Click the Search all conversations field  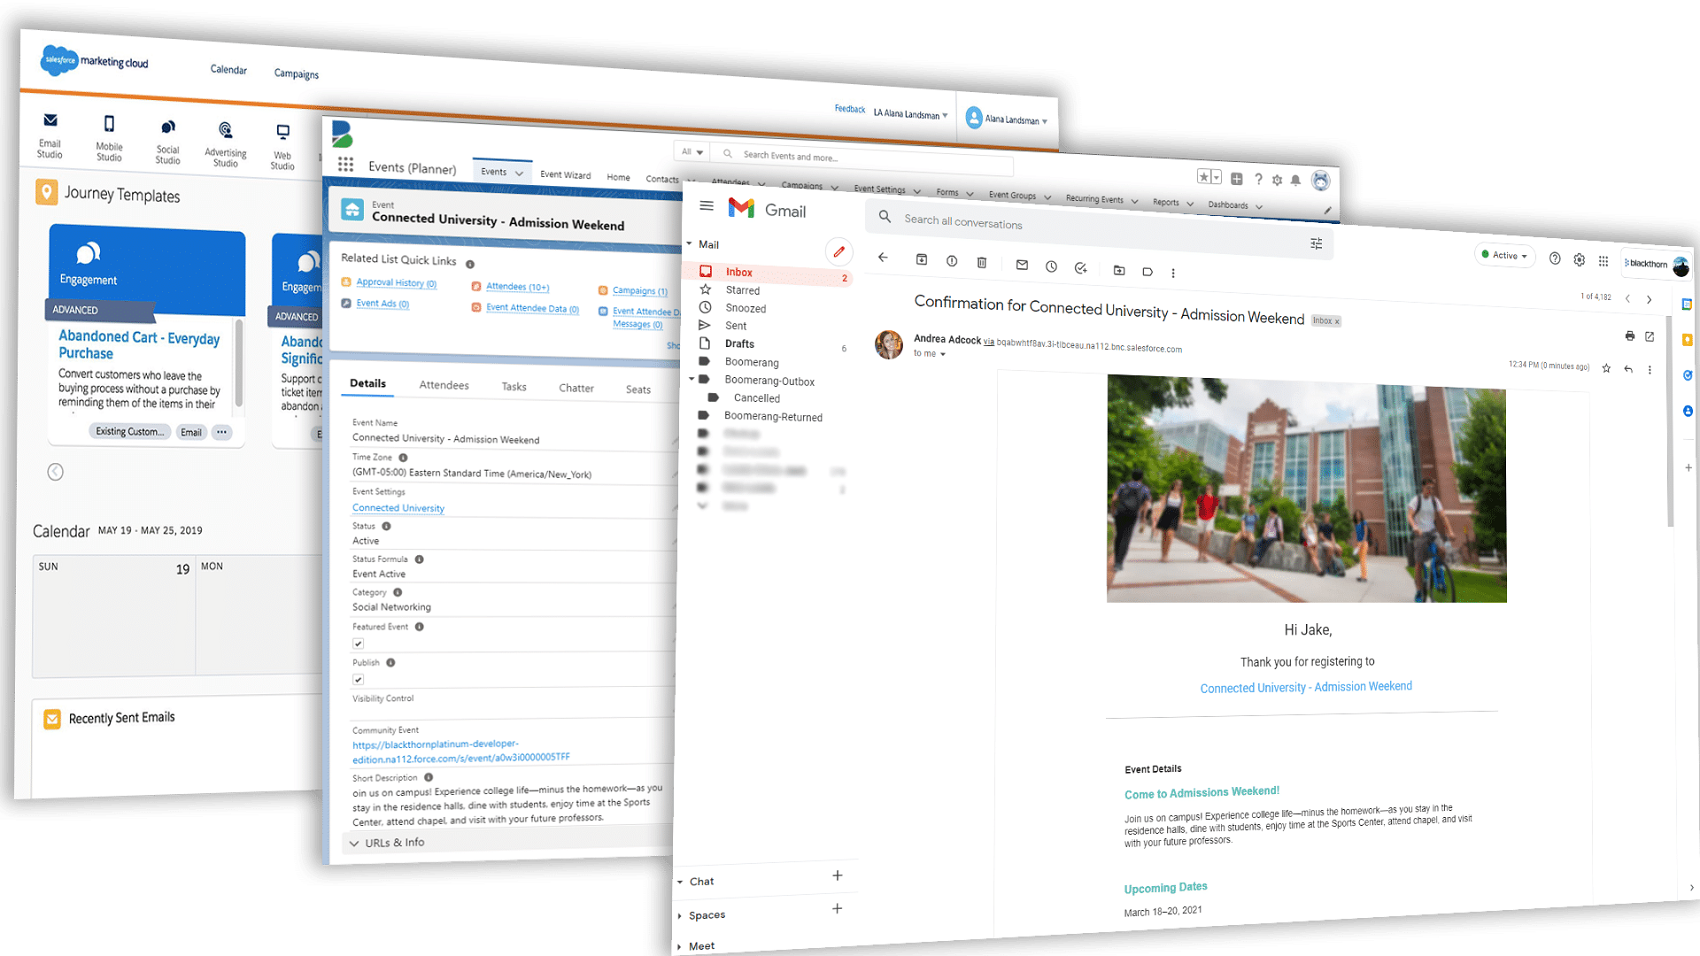pos(1100,228)
